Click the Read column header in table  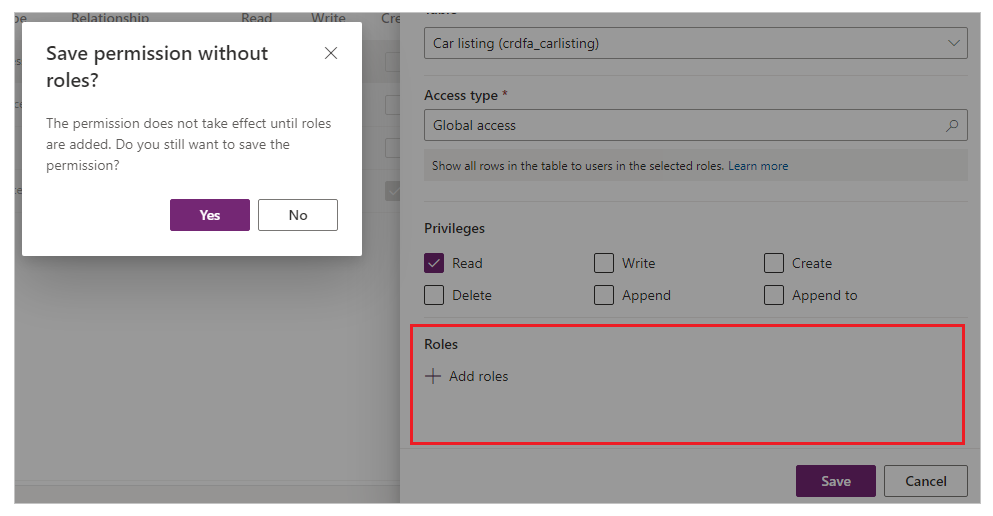pos(256,18)
